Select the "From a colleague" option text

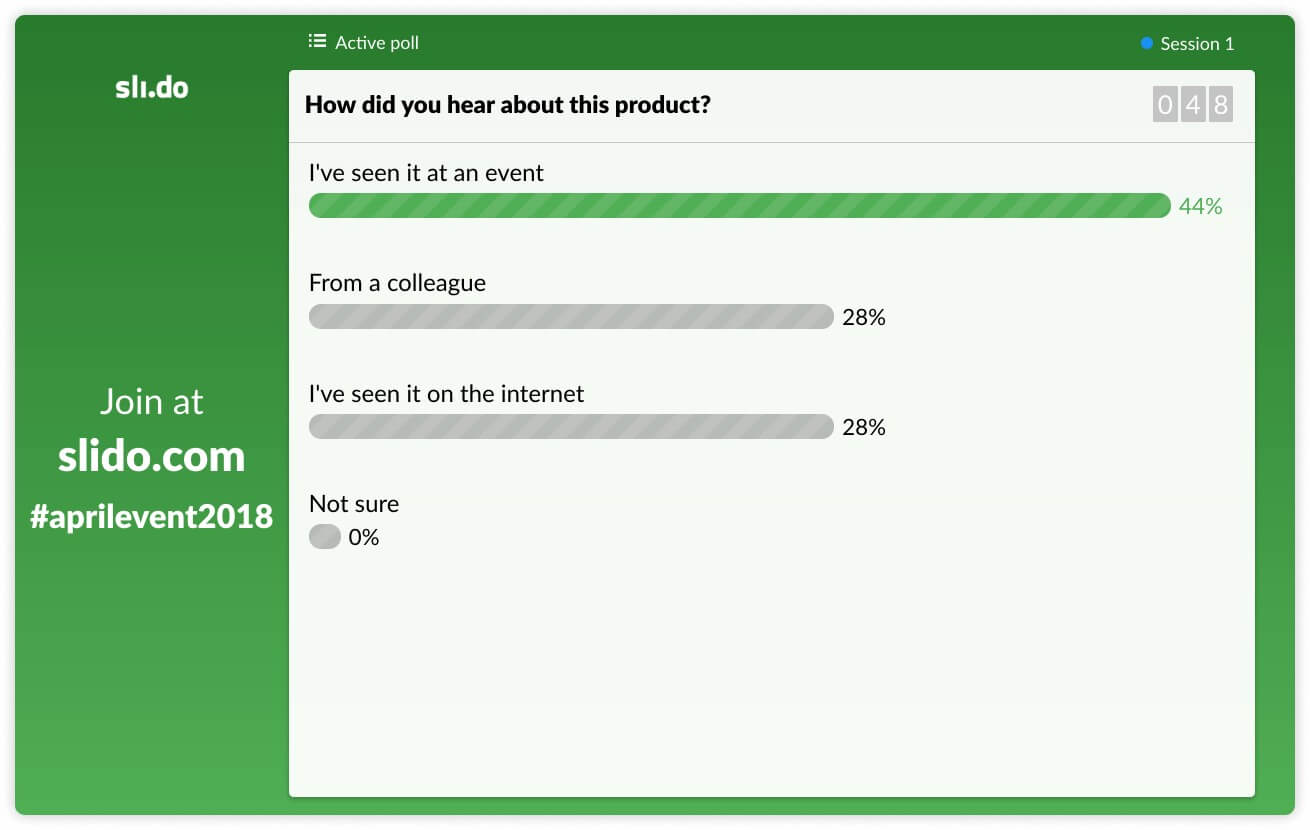(397, 283)
